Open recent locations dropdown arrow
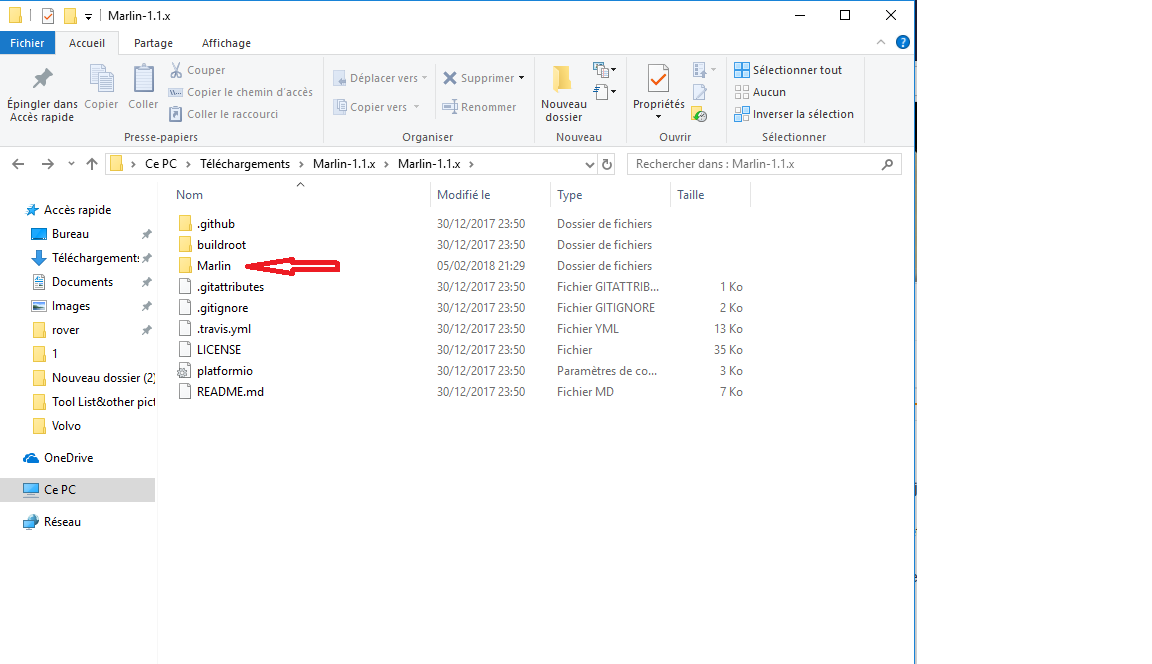Screen dimensions: 1152x664 (x=71, y=164)
